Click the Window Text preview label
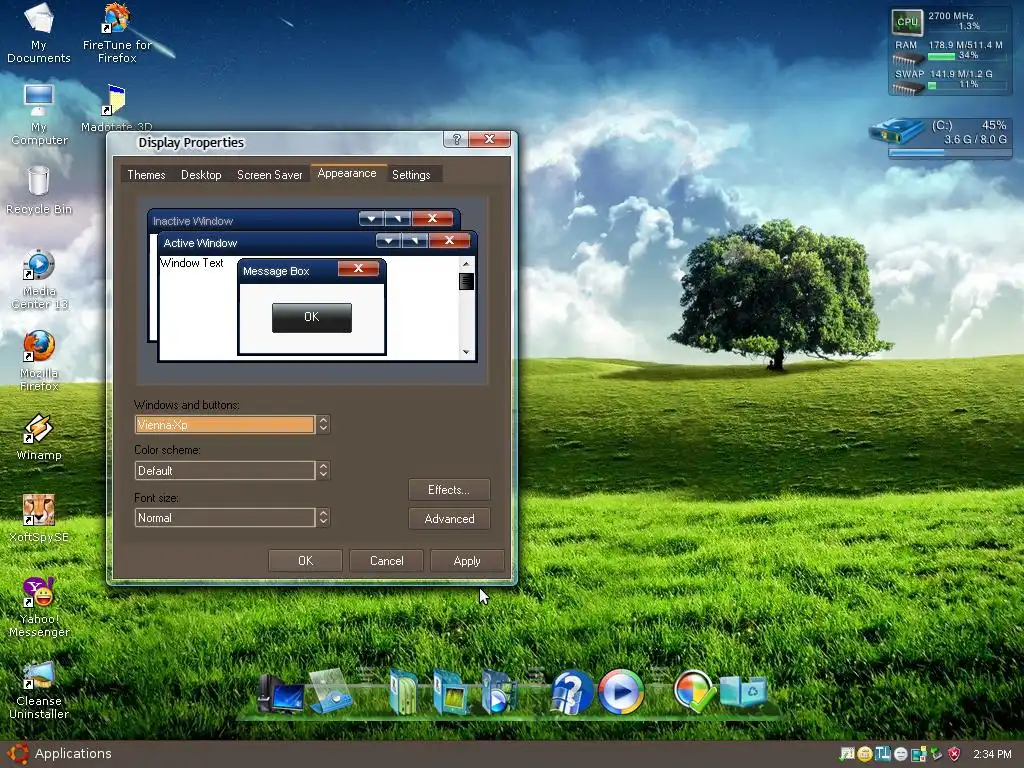Viewport: 1024px width, 768px height. pyautogui.click(x=192, y=263)
